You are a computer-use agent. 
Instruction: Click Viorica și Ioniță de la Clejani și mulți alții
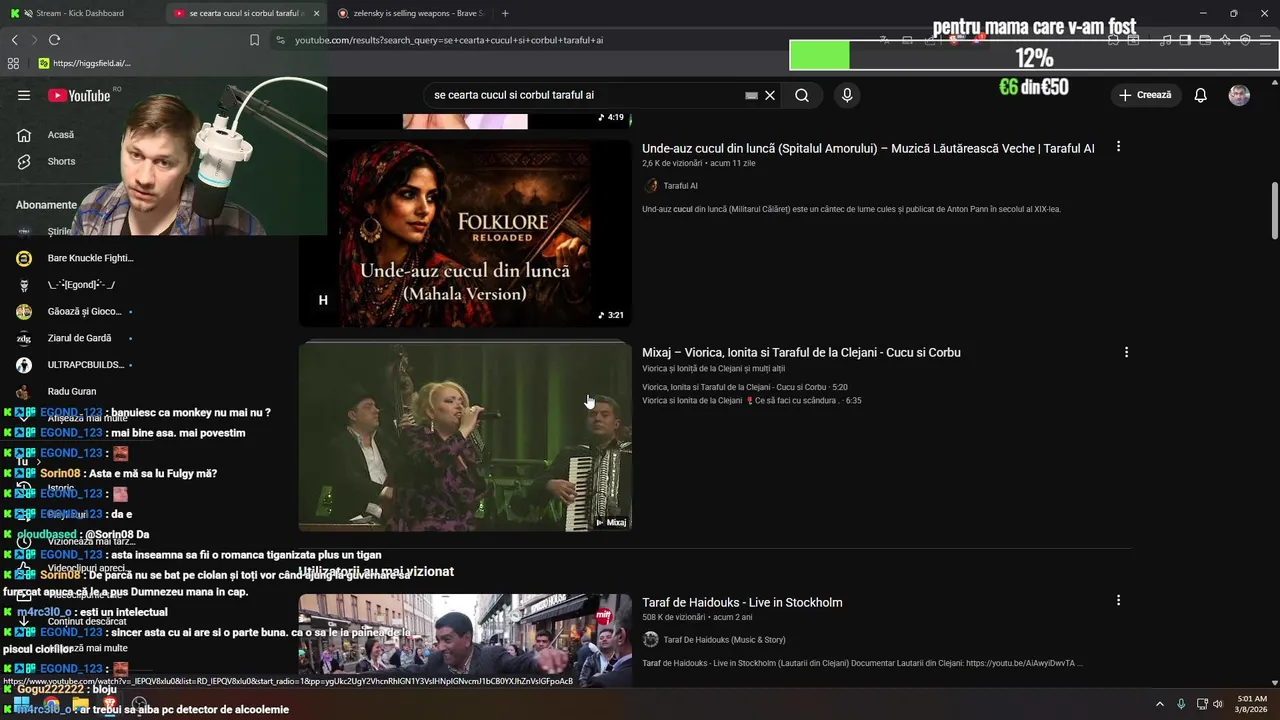[x=713, y=369]
